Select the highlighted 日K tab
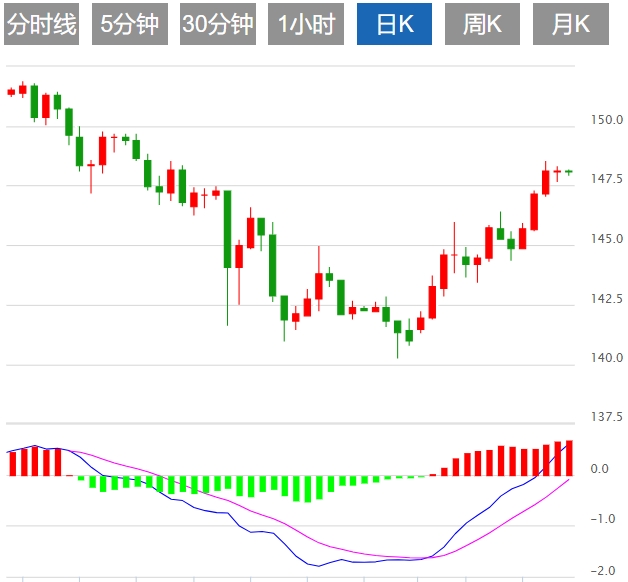Image resolution: width=628 pixels, height=582 pixels. (394, 24)
